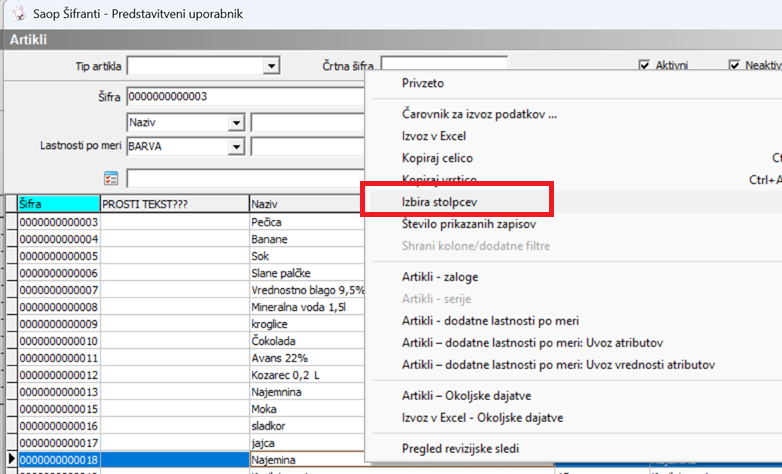Toggle the Aktivni checkbox

click(x=644, y=65)
